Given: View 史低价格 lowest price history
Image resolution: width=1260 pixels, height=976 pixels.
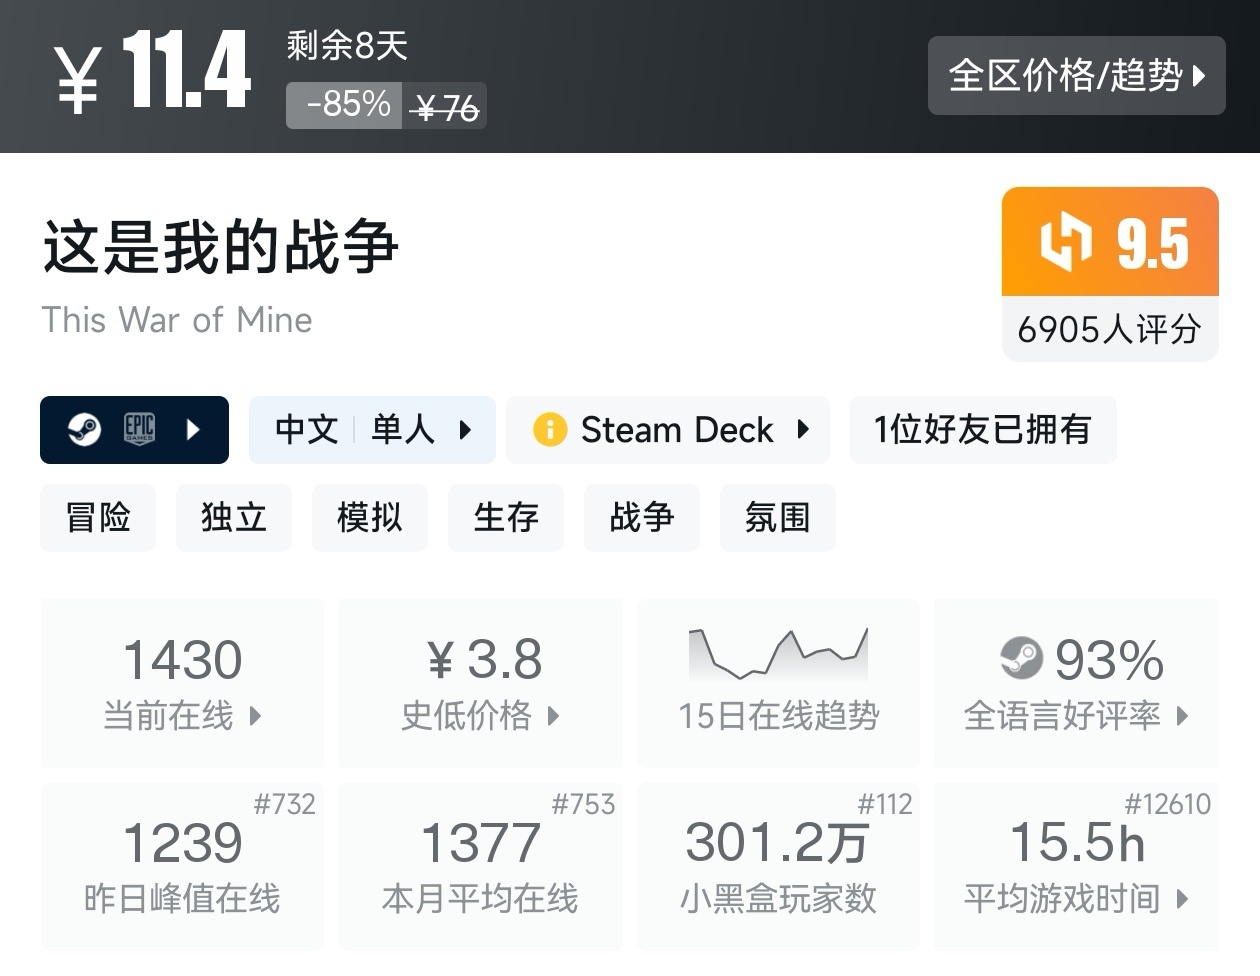Looking at the screenshot, I should (481, 683).
